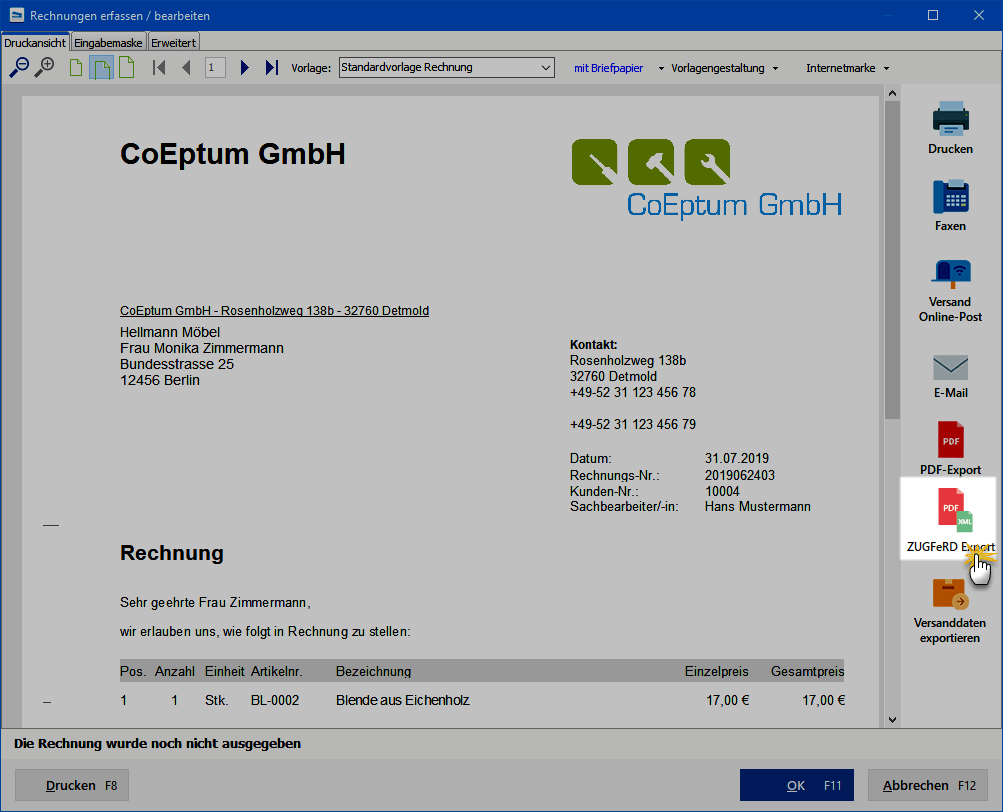
Task: Click the zoom out magnifier icon
Action: [19, 68]
